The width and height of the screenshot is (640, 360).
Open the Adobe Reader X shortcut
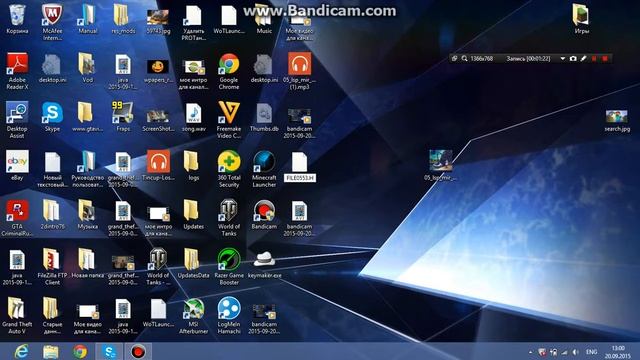point(17,71)
